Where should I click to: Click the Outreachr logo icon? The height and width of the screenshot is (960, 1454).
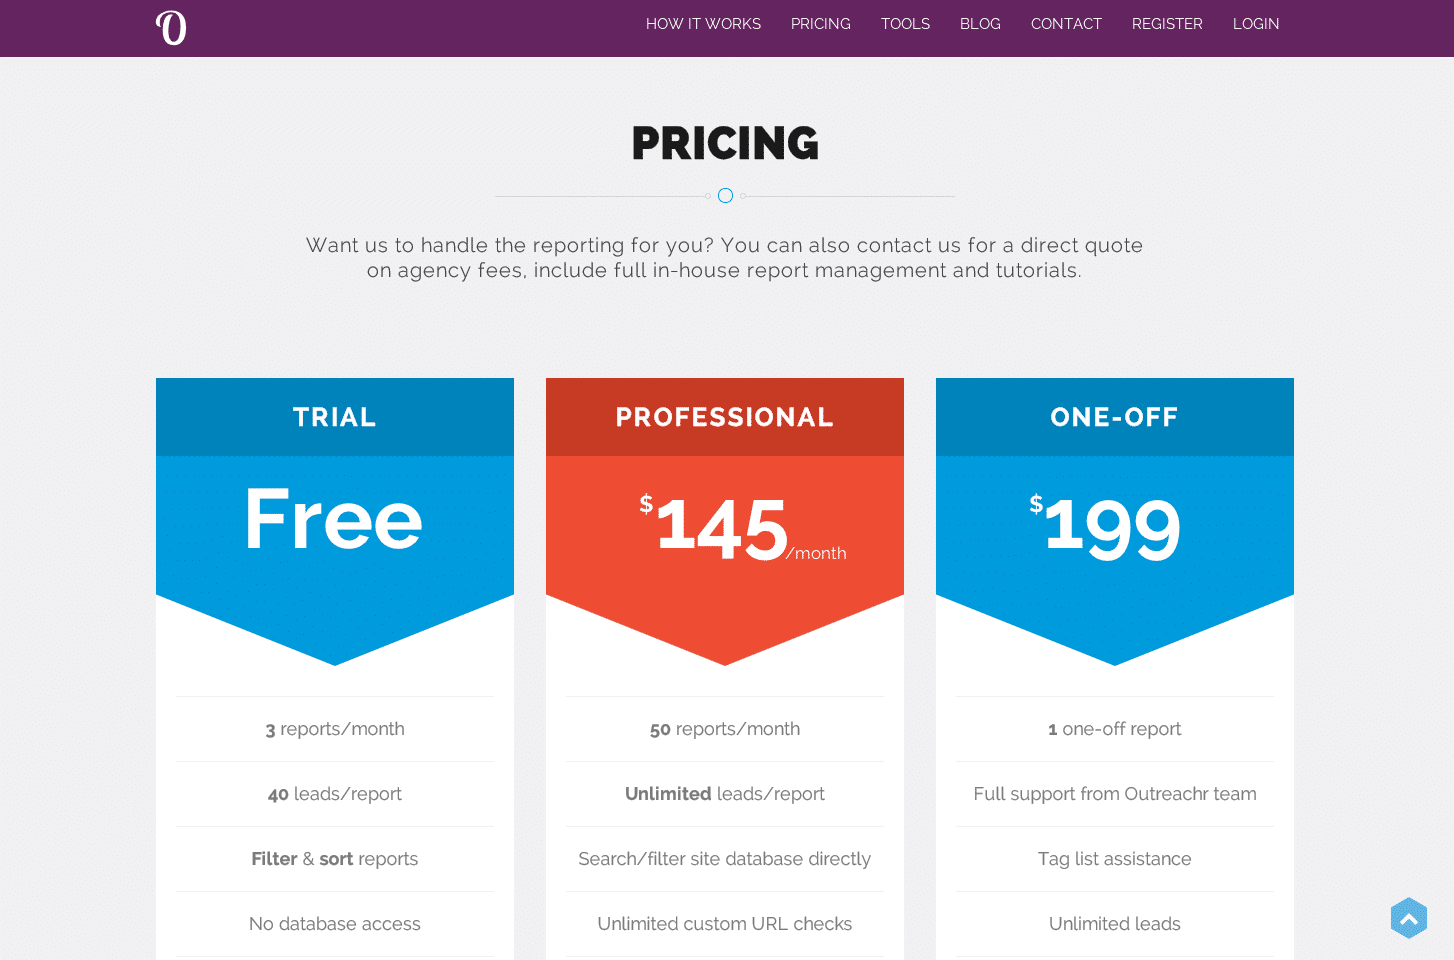(171, 27)
